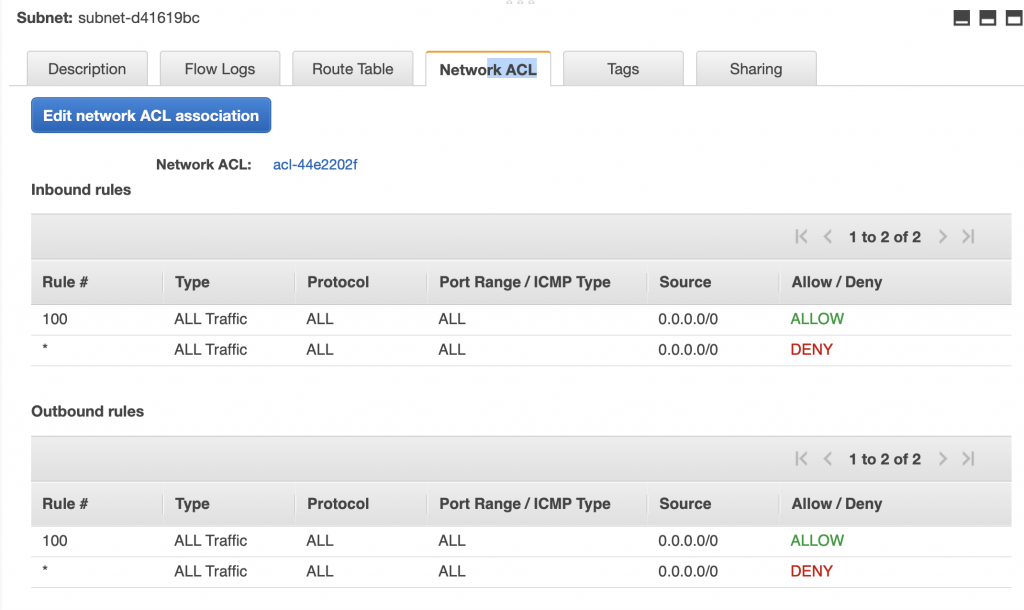
Task: Maximize details panel icon at top right
Action: pyautogui.click(x=1014, y=18)
